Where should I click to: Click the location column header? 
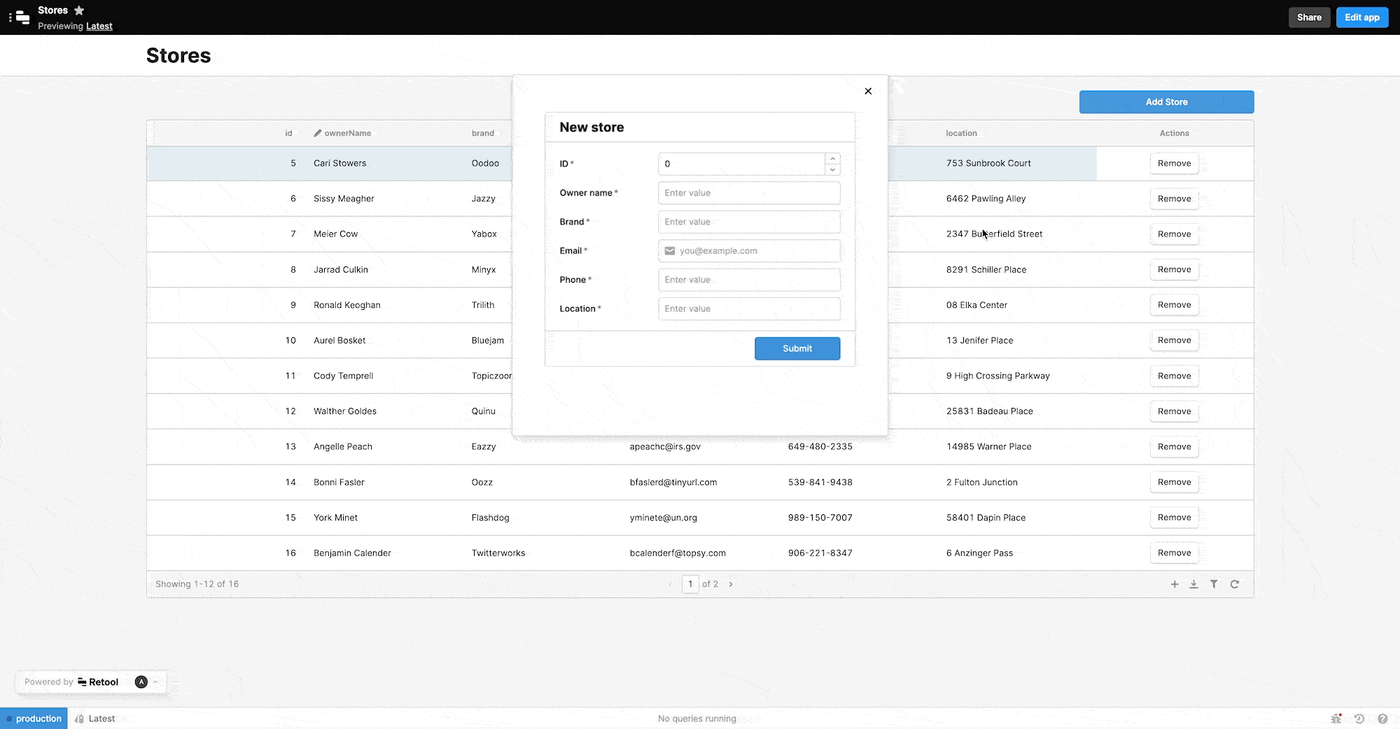click(x=961, y=133)
